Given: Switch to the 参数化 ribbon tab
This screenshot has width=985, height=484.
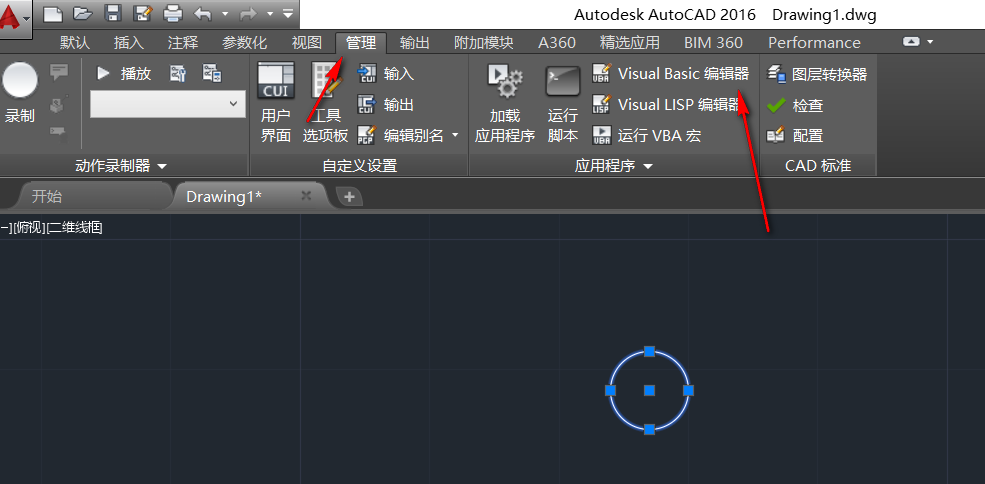Looking at the screenshot, I should (244, 43).
